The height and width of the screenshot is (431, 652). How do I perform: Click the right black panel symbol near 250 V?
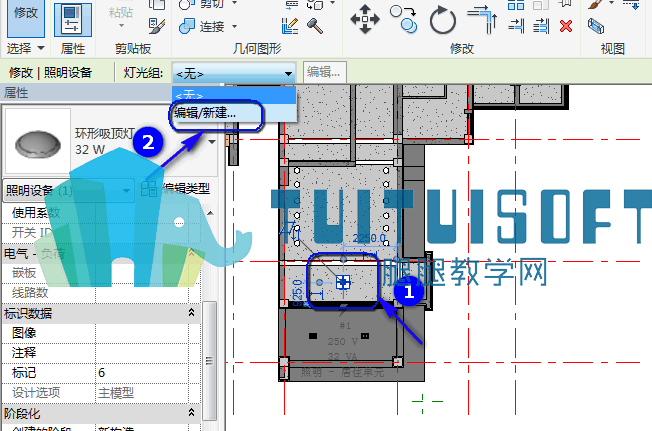[365, 336]
